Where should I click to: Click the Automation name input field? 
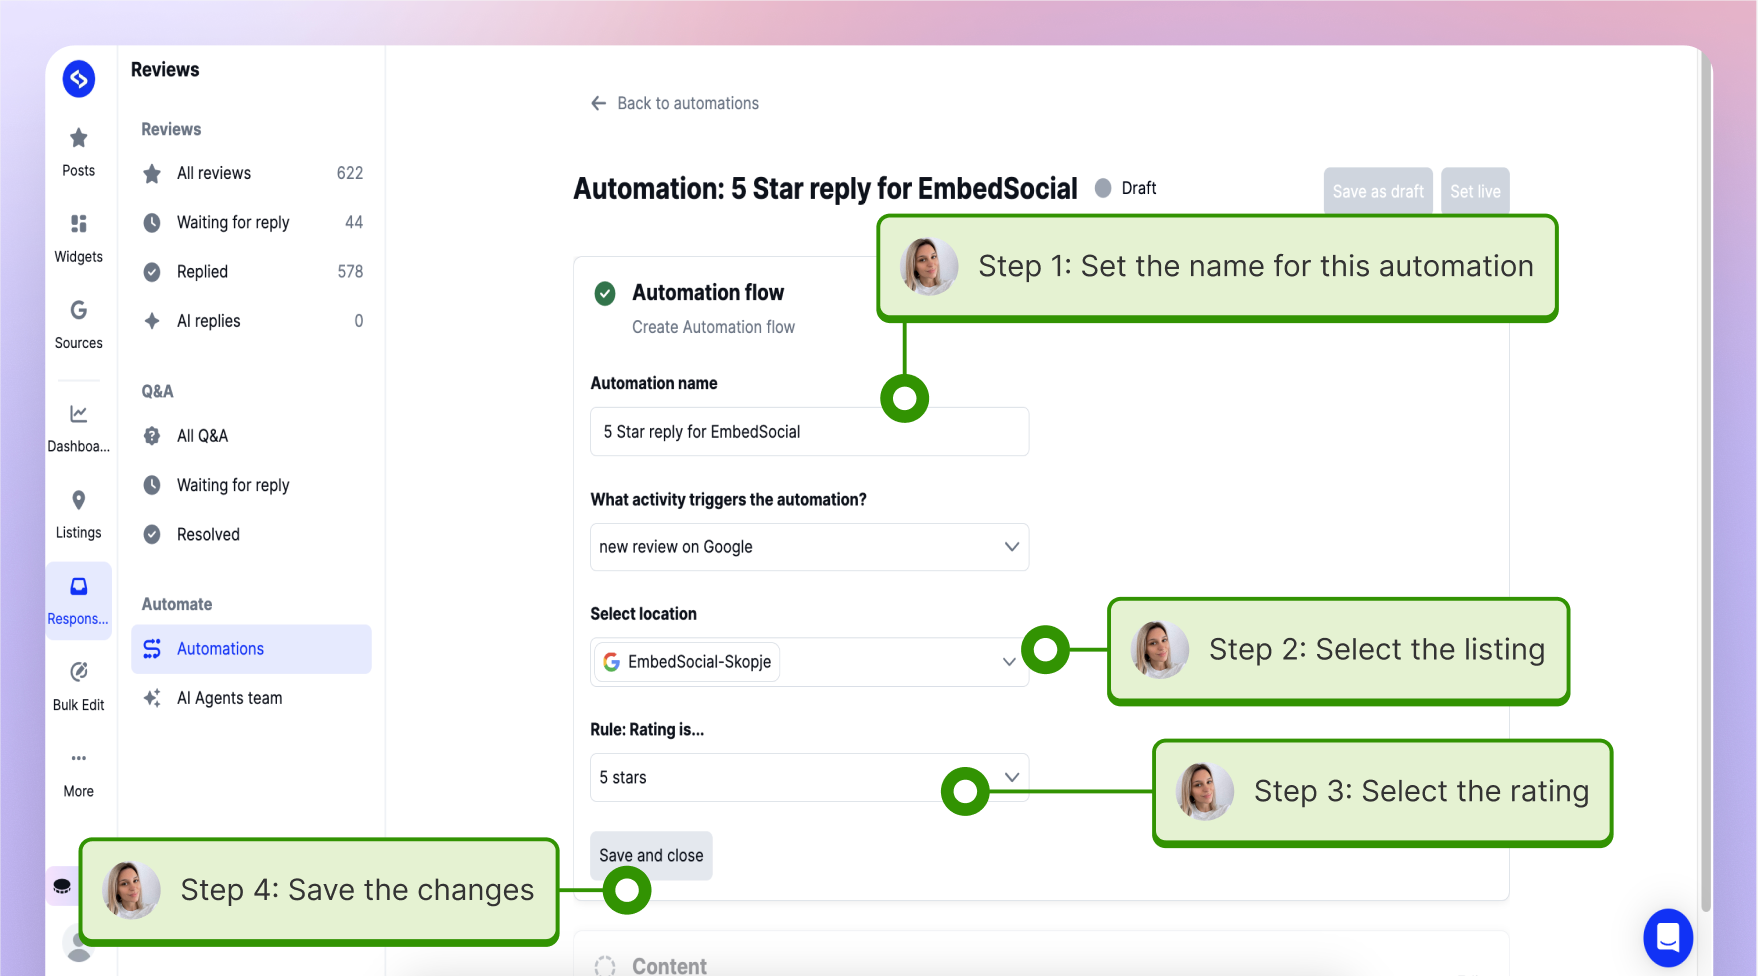pyautogui.click(x=809, y=432)
